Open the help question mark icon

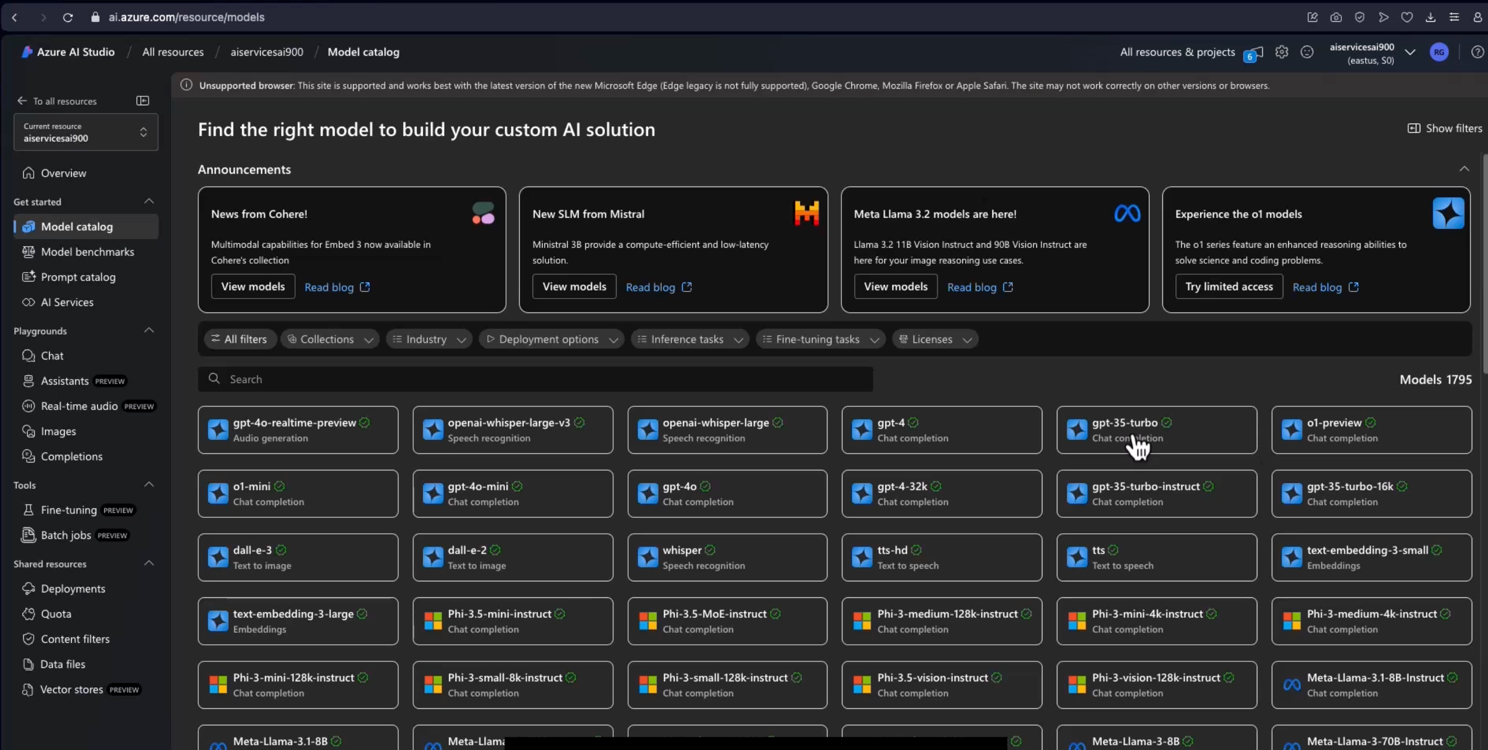tap(1477, 52)
